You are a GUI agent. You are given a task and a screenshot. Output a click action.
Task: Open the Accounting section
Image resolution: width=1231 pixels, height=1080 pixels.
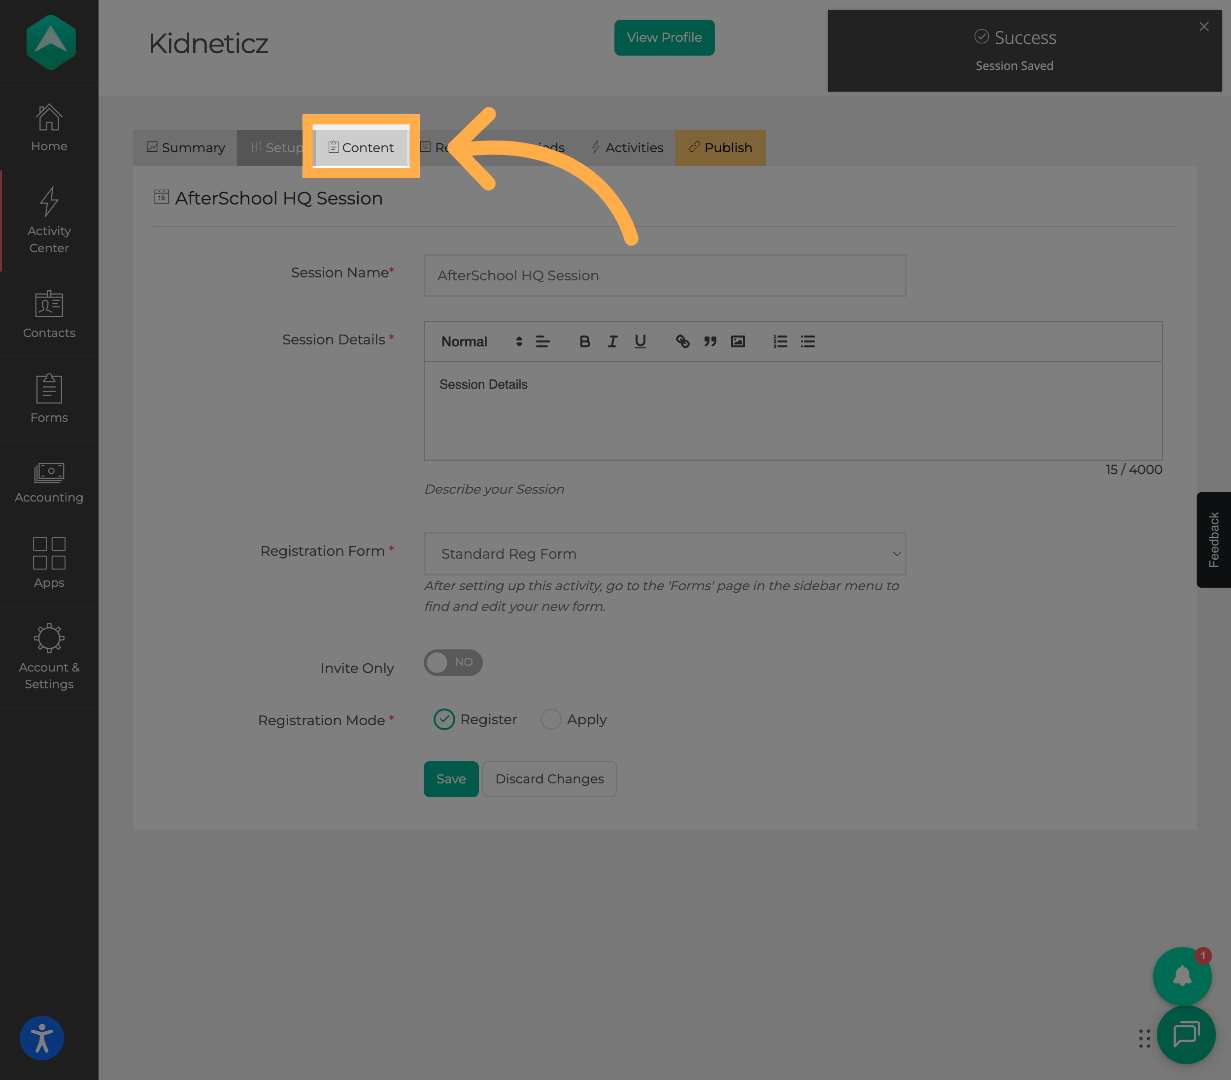pos(48,481)
